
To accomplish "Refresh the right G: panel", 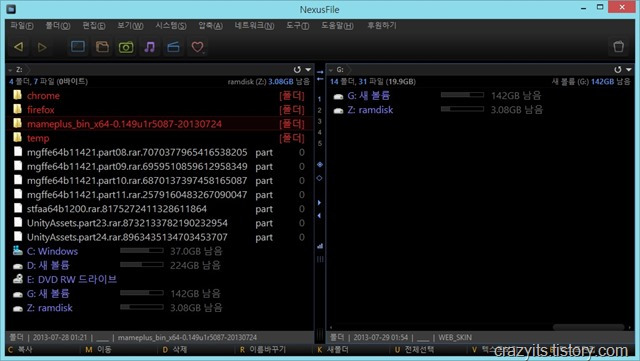I will [618, 69].
